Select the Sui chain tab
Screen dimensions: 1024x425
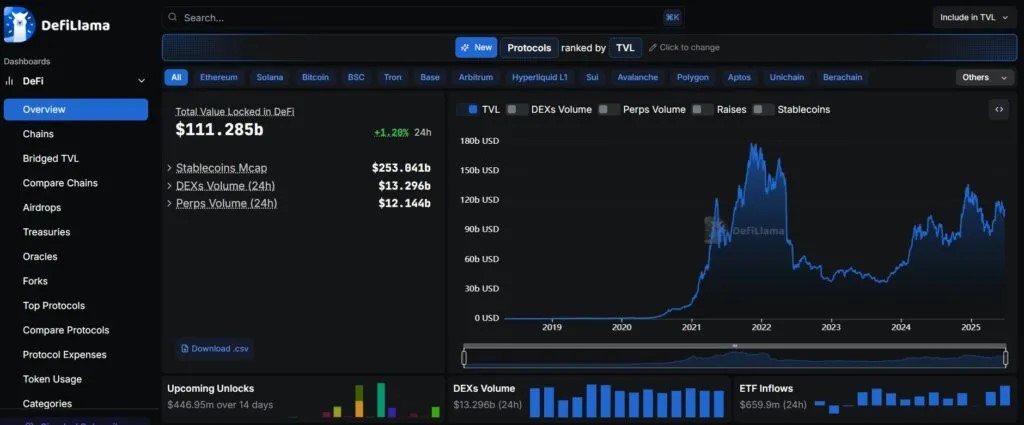click(592, 77)
